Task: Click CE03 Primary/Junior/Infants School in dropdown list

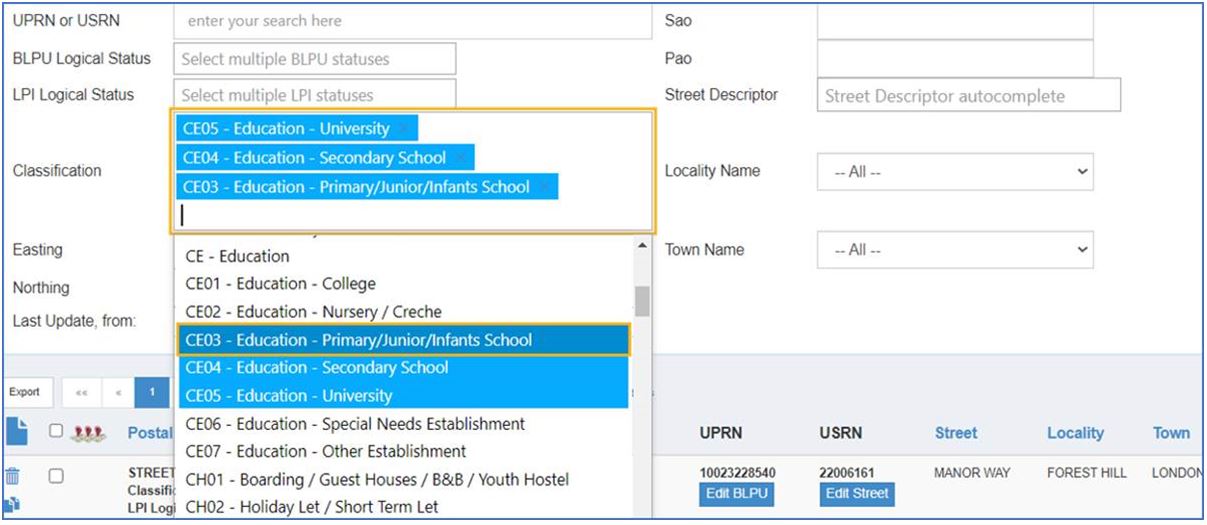Action: (403, 340)
